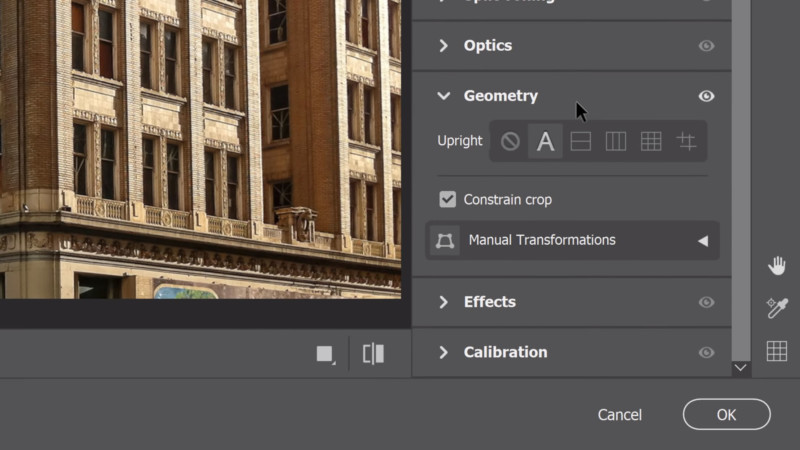Select Guided Upright tool
This screenshot has width=800, height=450.
pyautogui.click(x=686, y=141)
